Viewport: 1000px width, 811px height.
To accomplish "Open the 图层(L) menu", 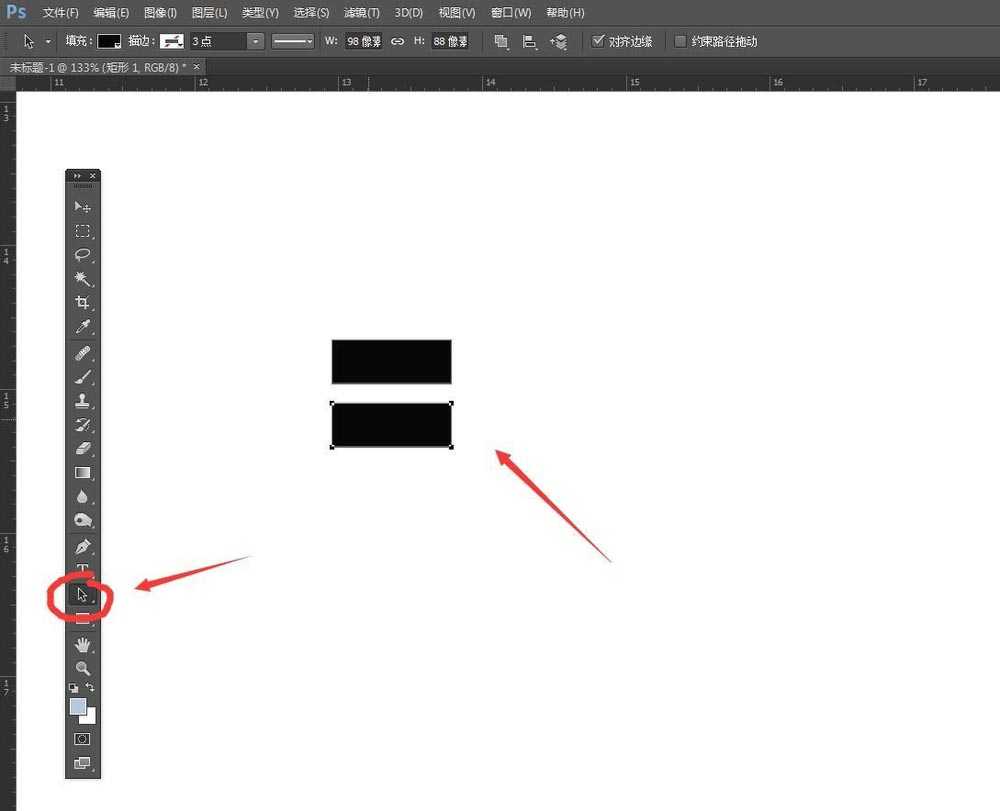I will [209, 13].
